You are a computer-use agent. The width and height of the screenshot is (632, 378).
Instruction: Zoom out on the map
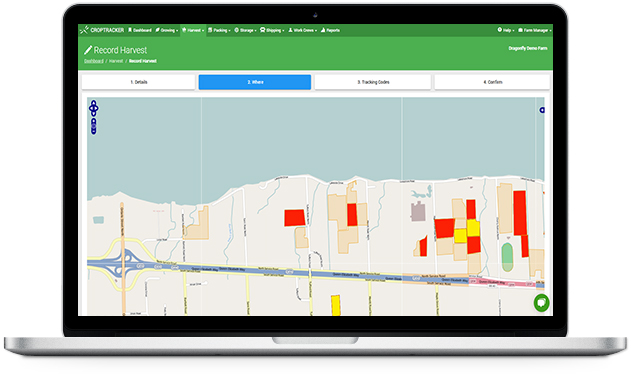pos(94,131)
